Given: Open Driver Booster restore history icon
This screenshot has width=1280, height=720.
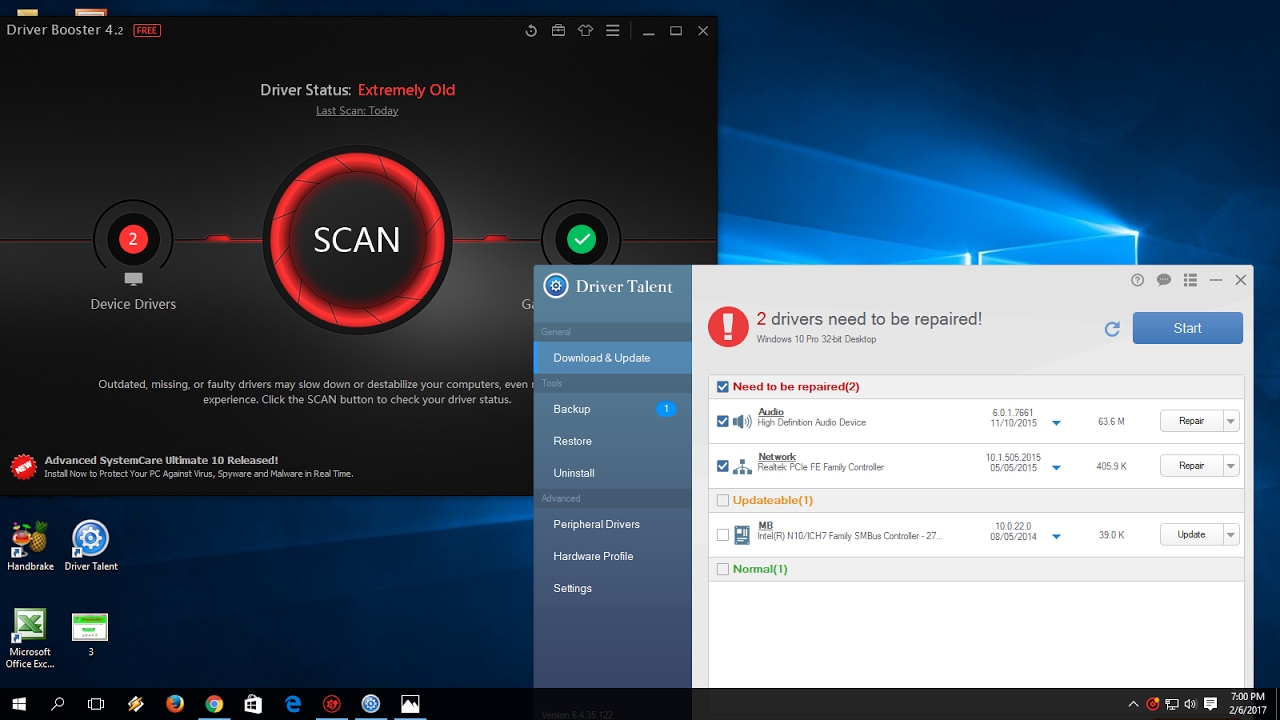Looking at the screenshot, I should (x=531, y=31).
